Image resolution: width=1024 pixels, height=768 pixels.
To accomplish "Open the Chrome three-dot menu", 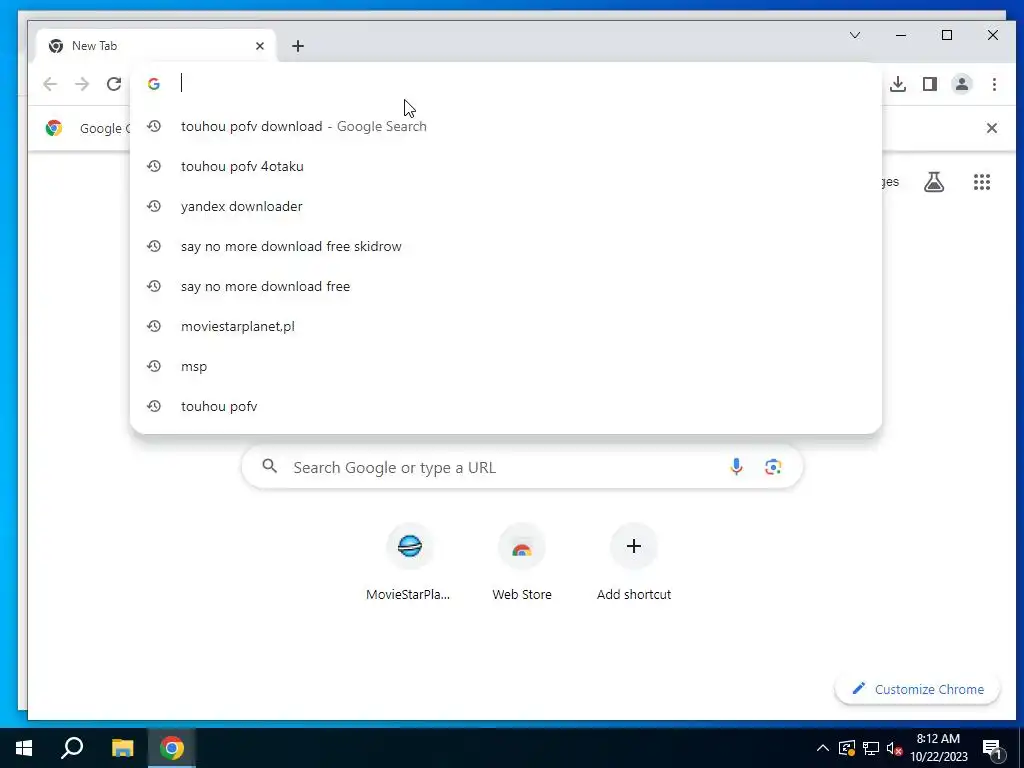I will tap(994, 84).
